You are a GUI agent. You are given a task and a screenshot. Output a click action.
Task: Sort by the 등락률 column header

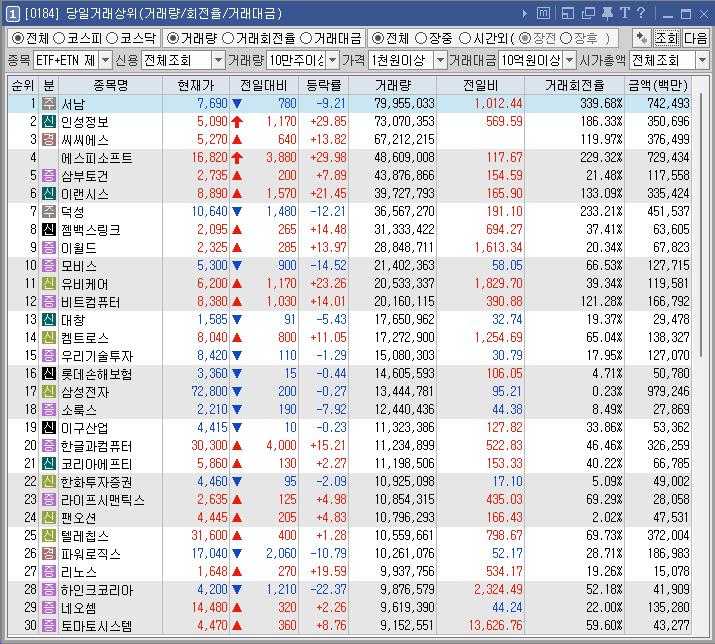pos(323,85)
